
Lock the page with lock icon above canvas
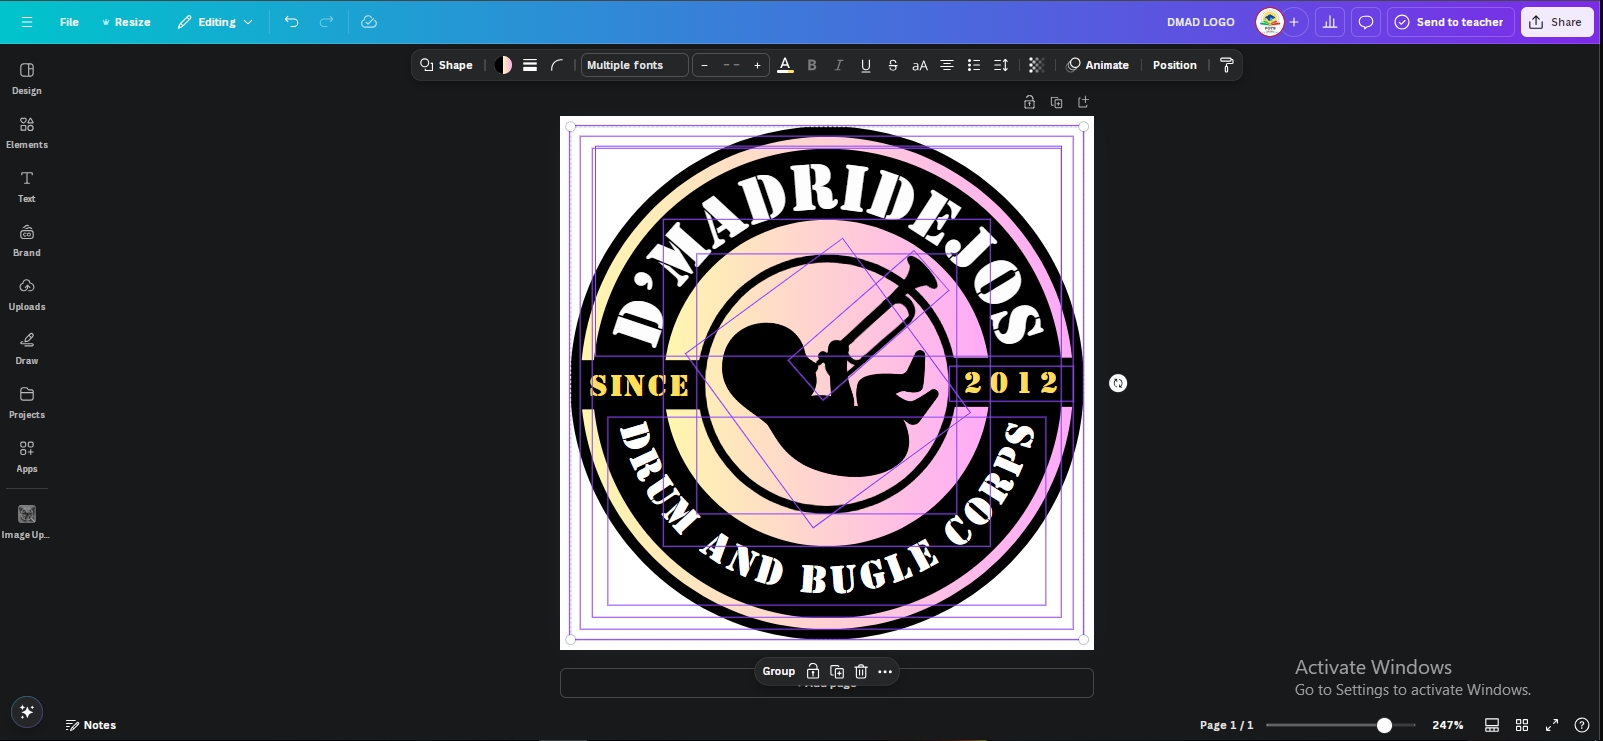pos(1029,102)
